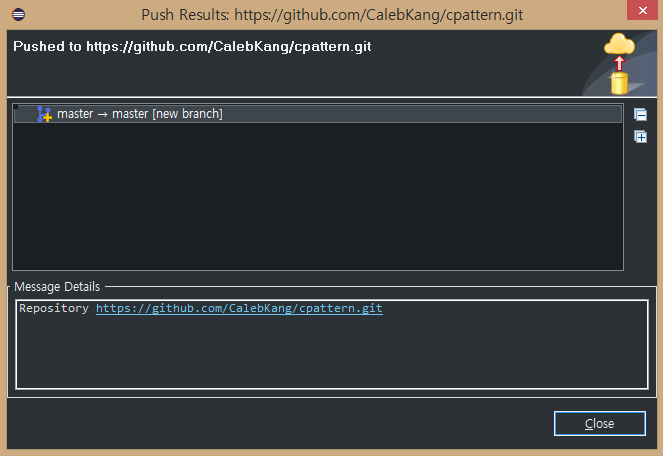Click the Close button
Viewport: 663px width, 456px height.
600,423
